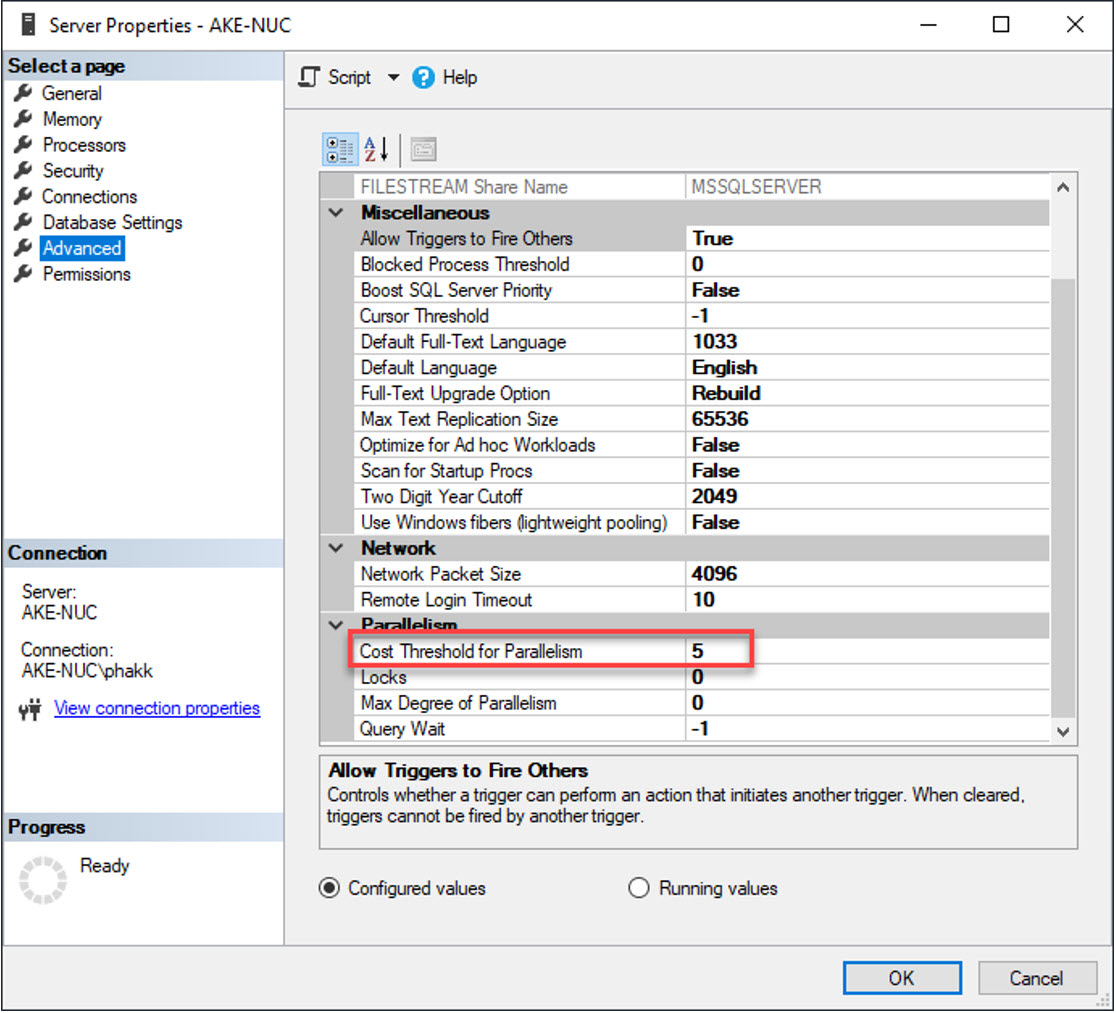
Task: Open the Help icon in toolbar
Action: (423, 78)
